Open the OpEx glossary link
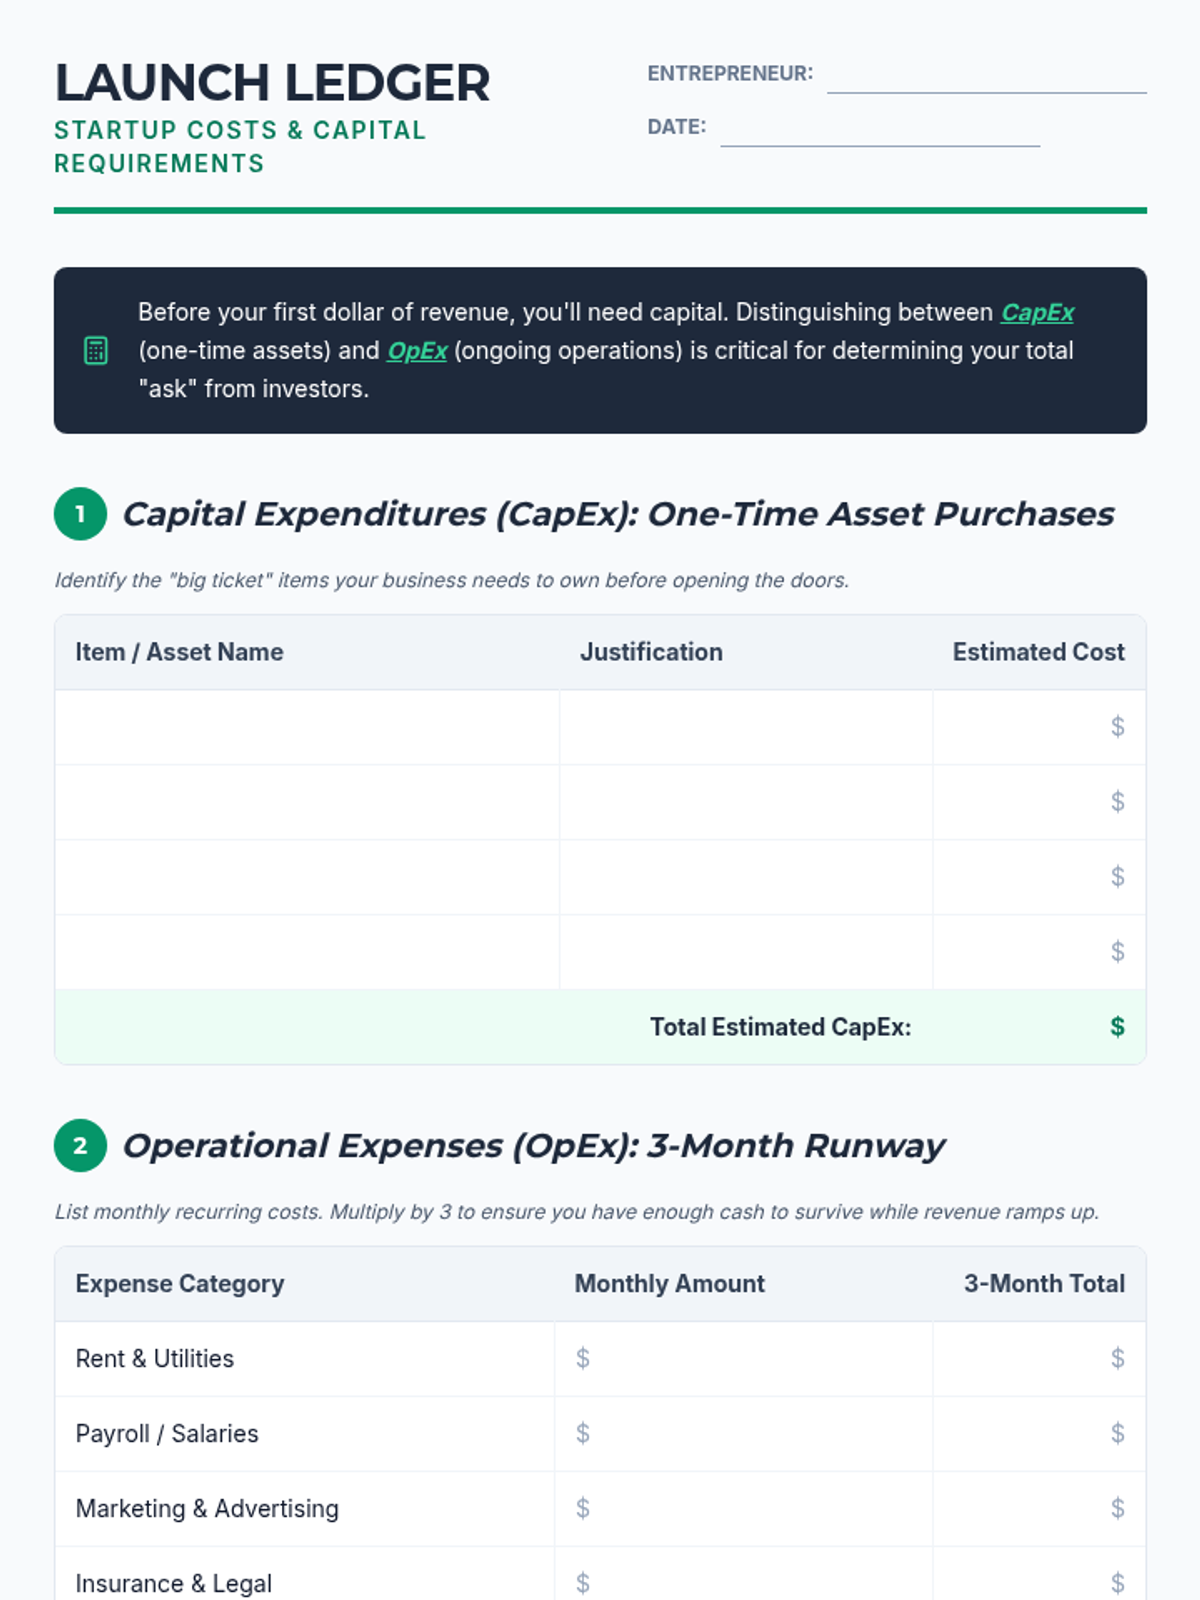Viewport: 1200px width, 1600px height. [x=417, y=351]
